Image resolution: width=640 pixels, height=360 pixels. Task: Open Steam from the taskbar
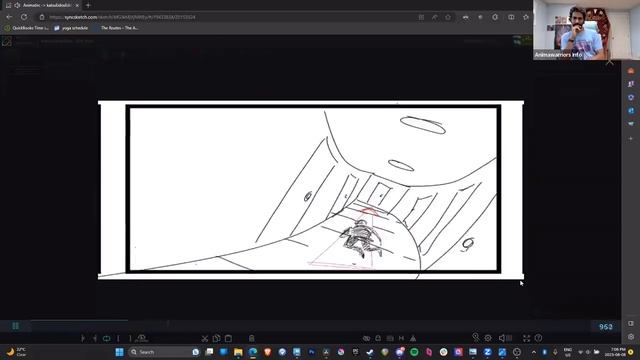click(370, 352)
